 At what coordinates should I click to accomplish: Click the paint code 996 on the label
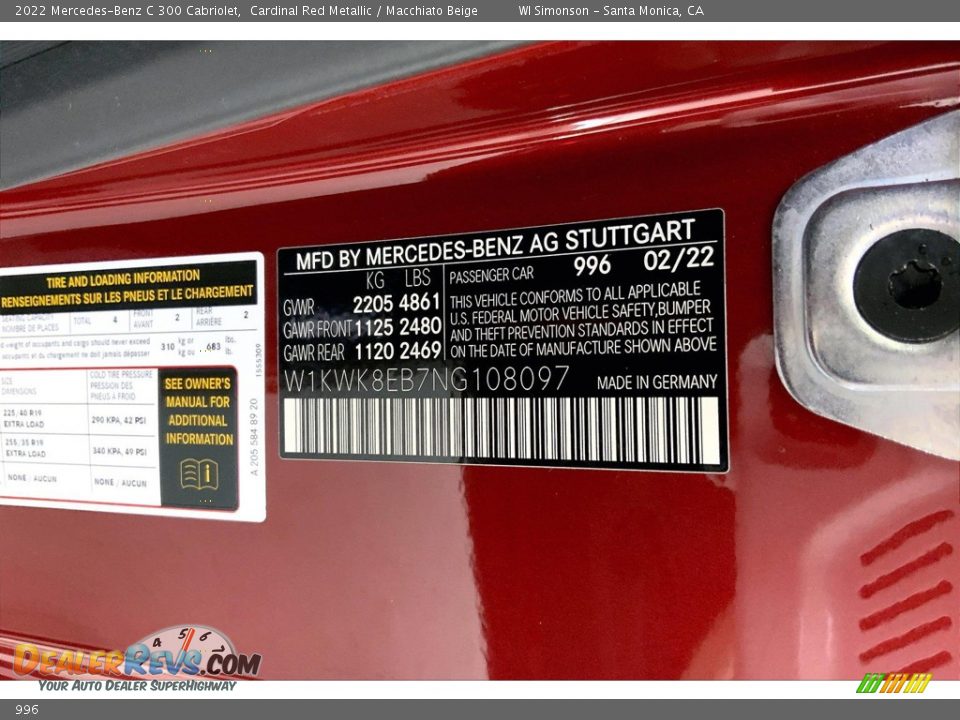pyautogui.click(x=592, y=265)
